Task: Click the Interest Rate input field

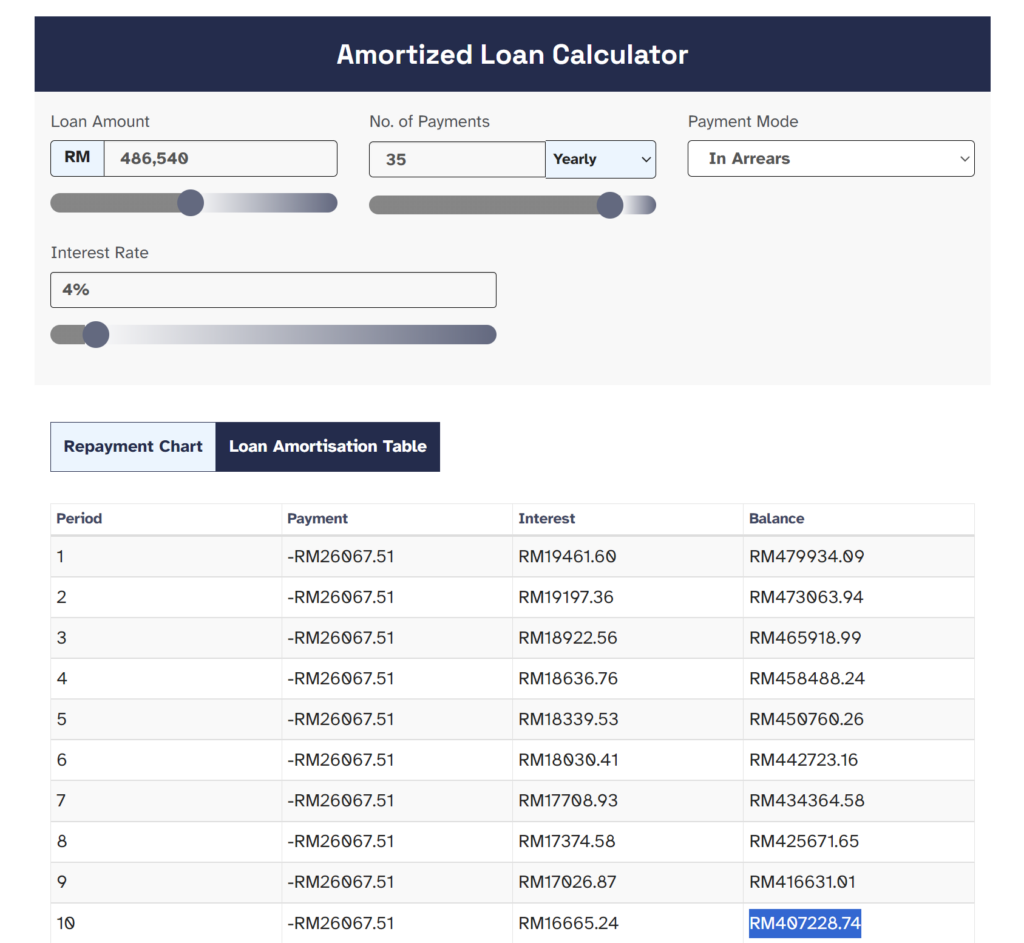Action: [273, 290]
